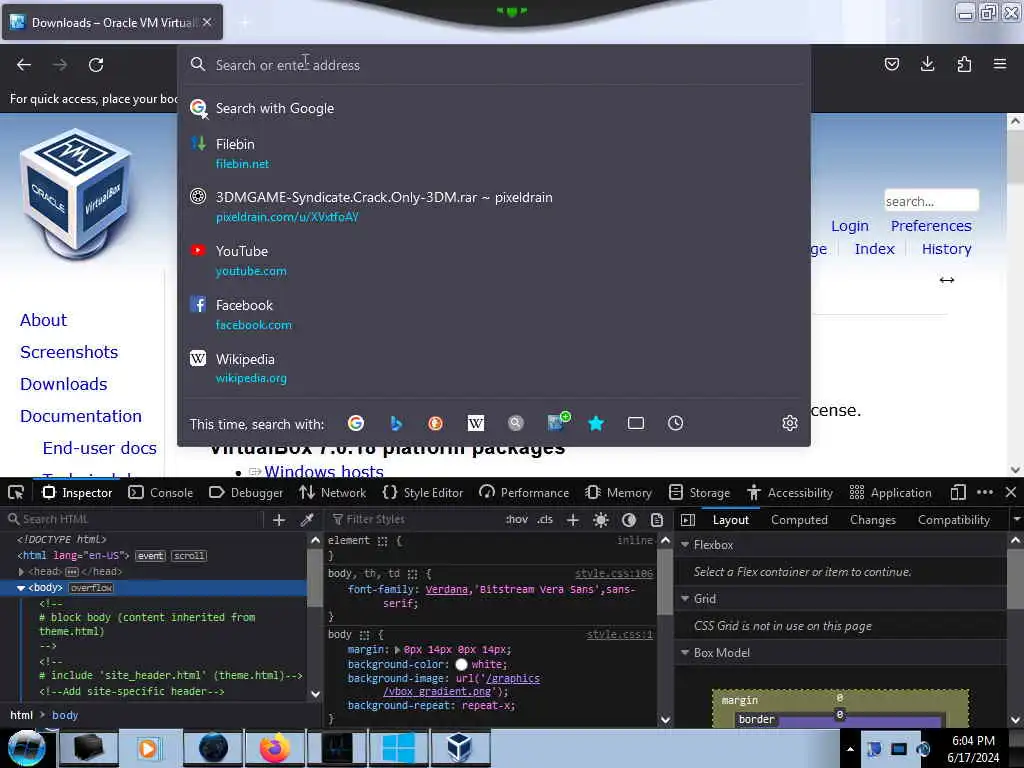Focus the Search HTML field

point(133,519)
